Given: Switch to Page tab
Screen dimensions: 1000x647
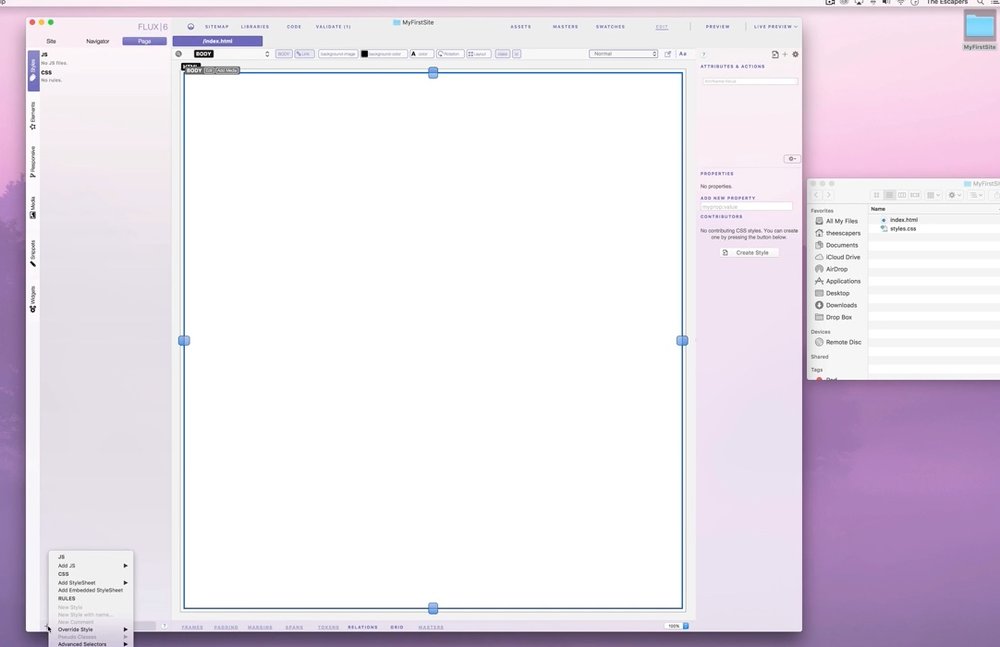Looking at the screenshot, I should coord(144,41).
